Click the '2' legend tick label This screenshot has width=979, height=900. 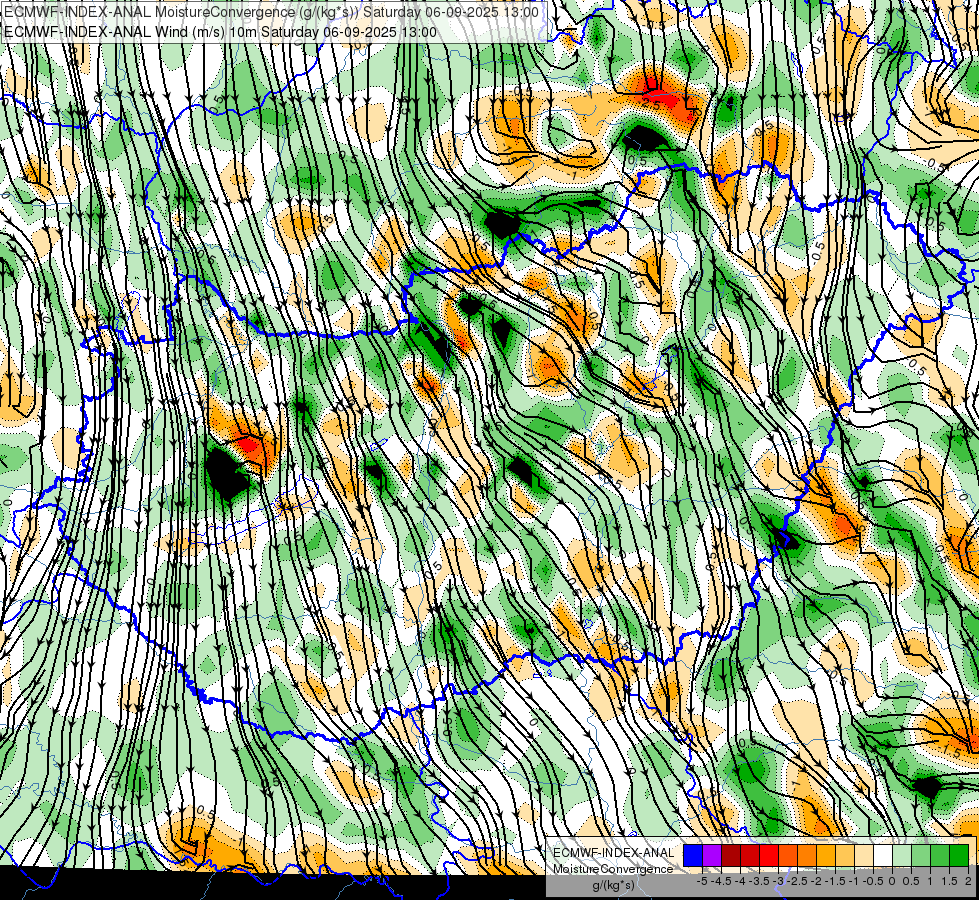click(x=968, y=881)
